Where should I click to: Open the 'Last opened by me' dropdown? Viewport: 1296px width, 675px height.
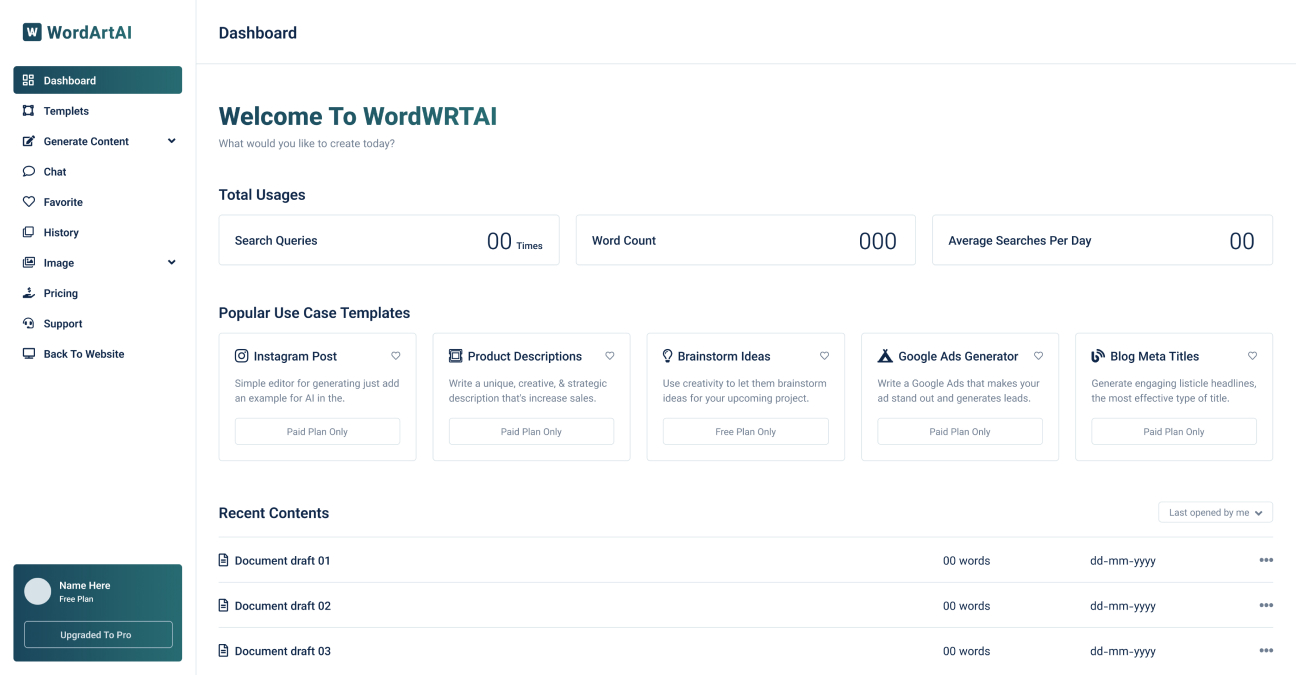tap(1215, 512)
